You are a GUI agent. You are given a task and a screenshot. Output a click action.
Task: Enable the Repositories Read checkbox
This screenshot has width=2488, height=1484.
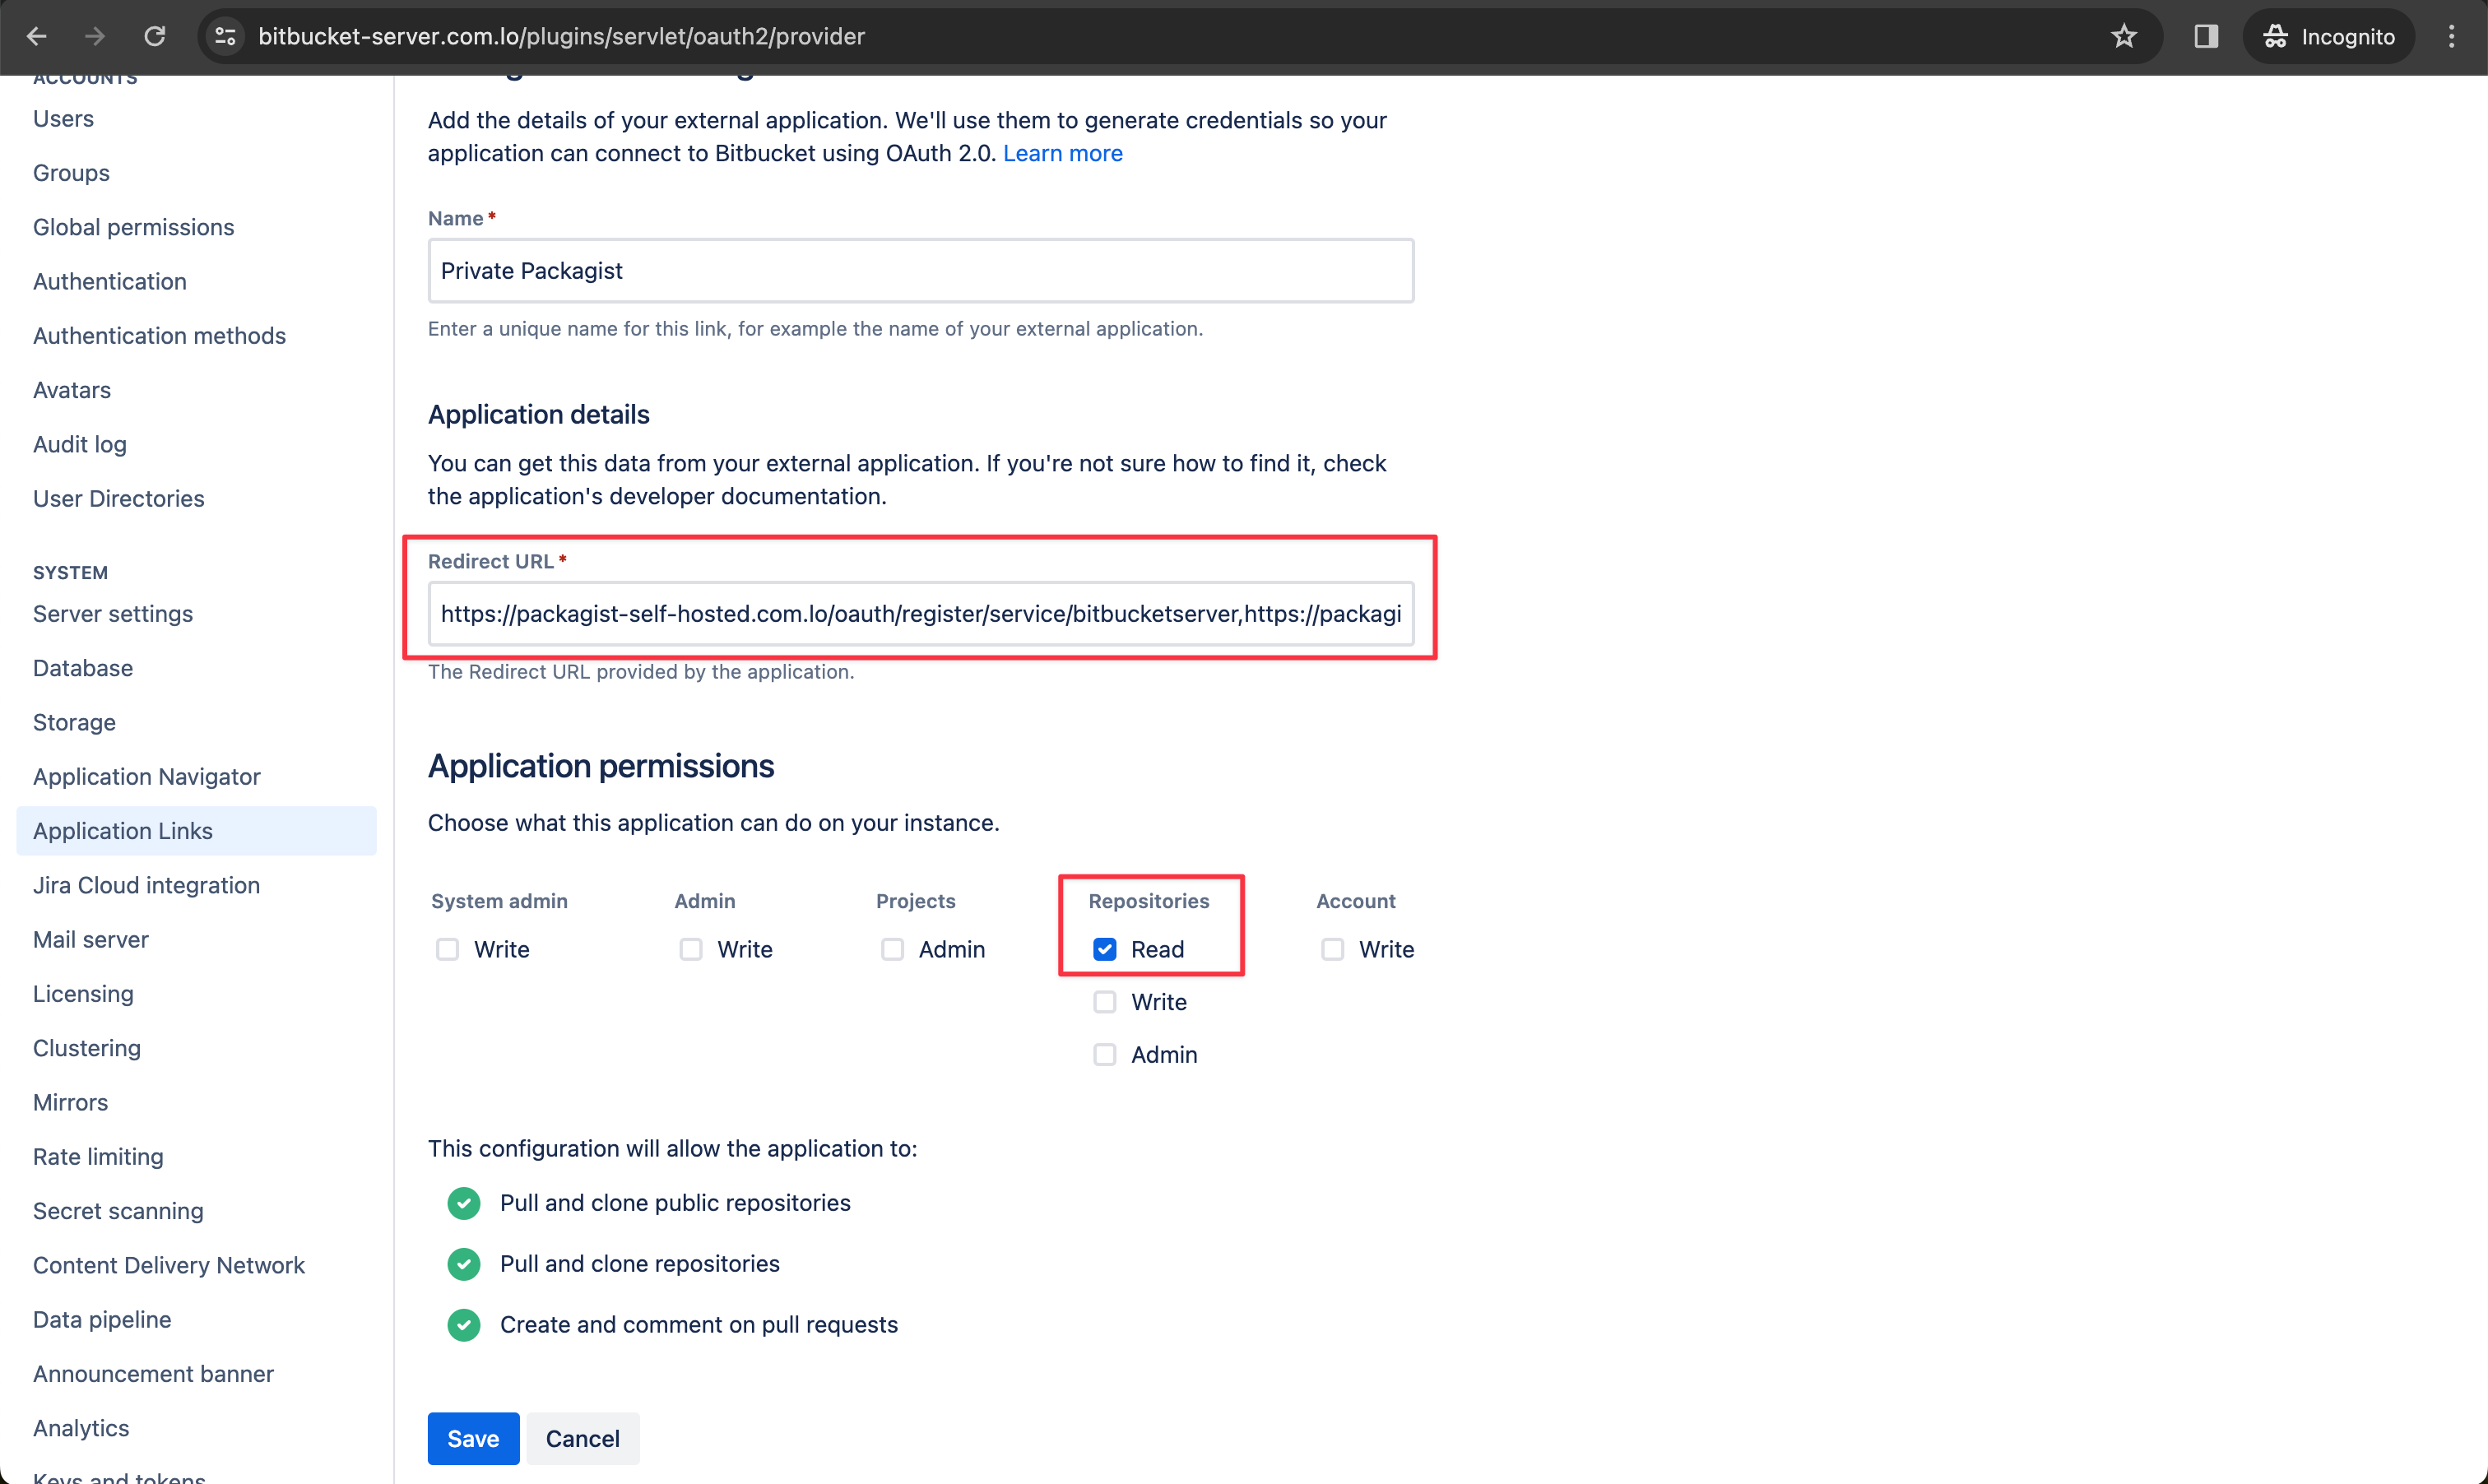[x=1104, y=948]
